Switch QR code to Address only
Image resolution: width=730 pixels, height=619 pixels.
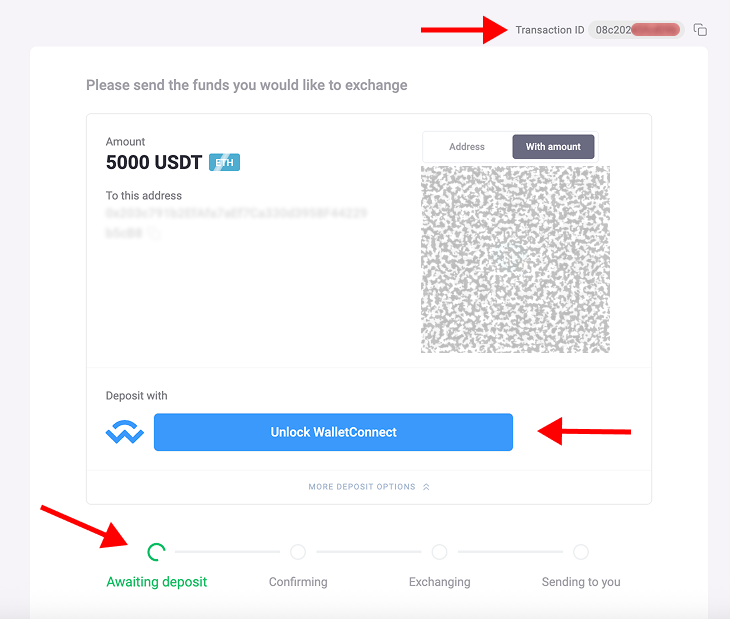click(x=467, y=147)
